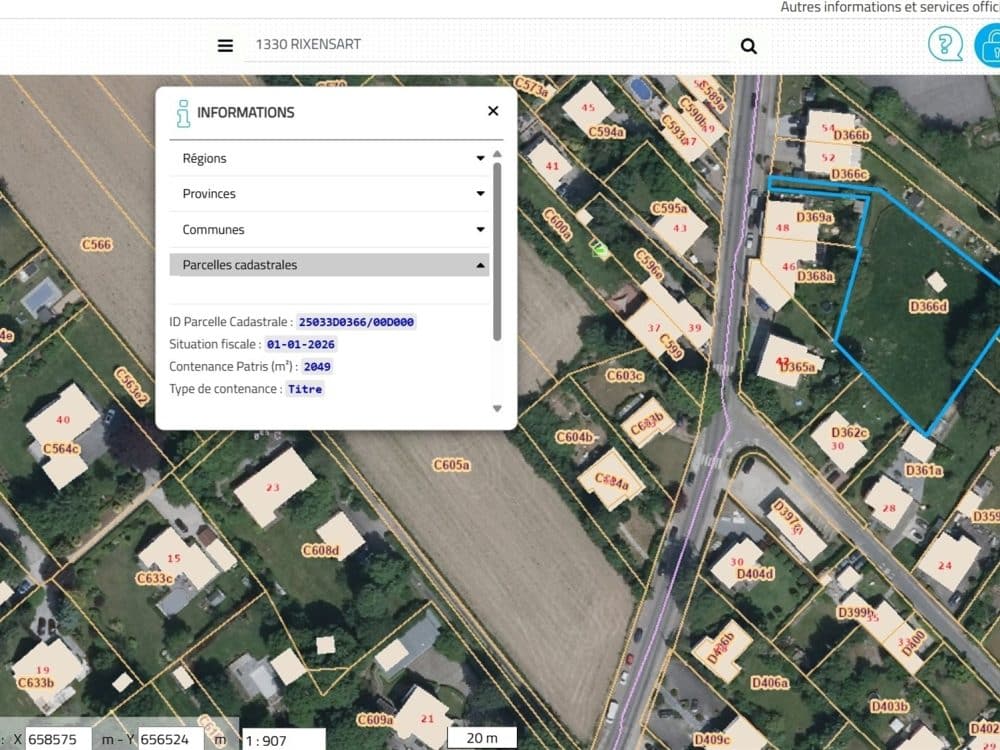Click building number 45 on map

tap(588, 107)
